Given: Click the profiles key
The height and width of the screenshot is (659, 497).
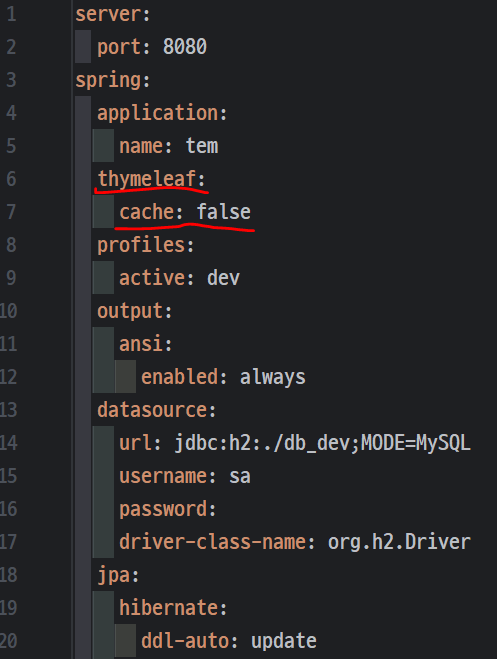Looking at the screenshot, I should pyautogui.click(x=141, y=245).
